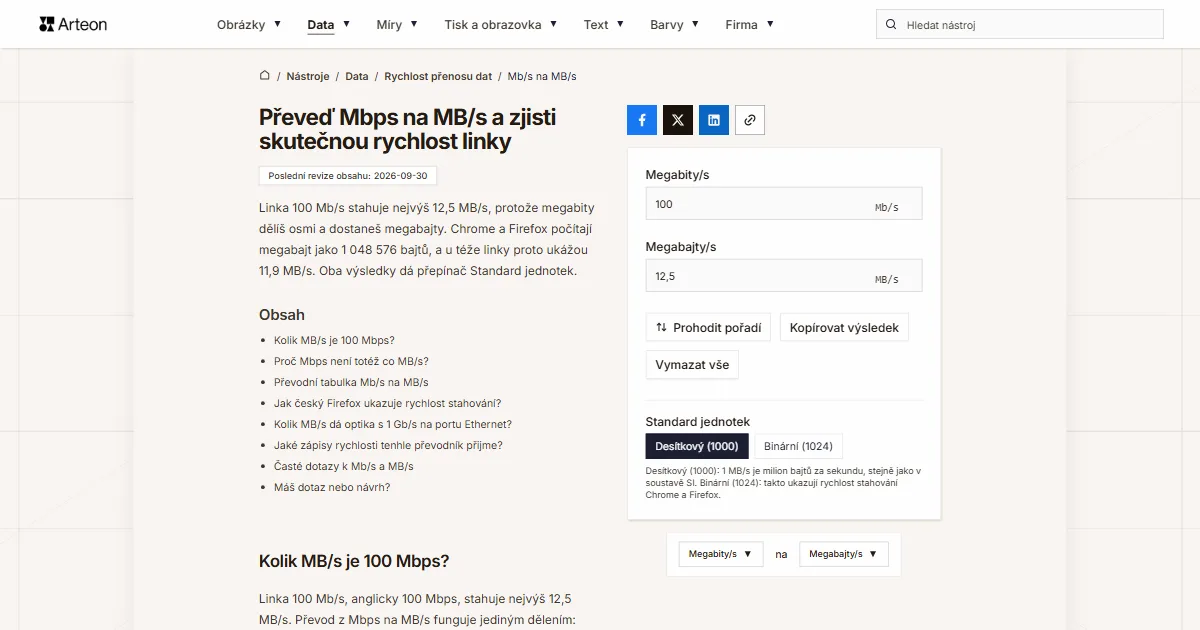Share page on LinkedIn
This screenshot has width=1200, height=630.
[714, 120]
